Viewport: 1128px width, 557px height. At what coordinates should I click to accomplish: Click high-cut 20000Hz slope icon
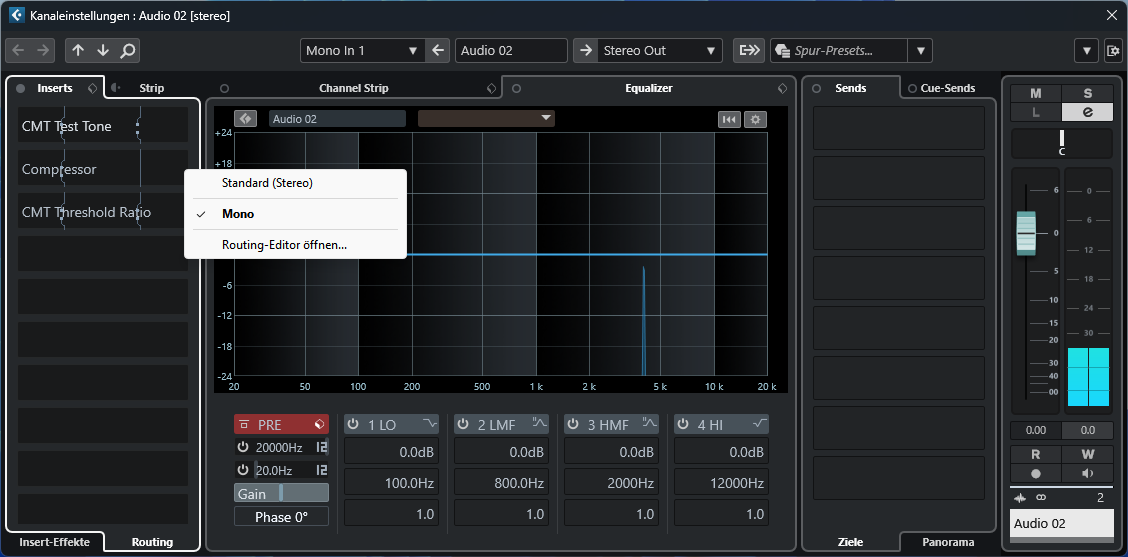[x=322, y=448]
